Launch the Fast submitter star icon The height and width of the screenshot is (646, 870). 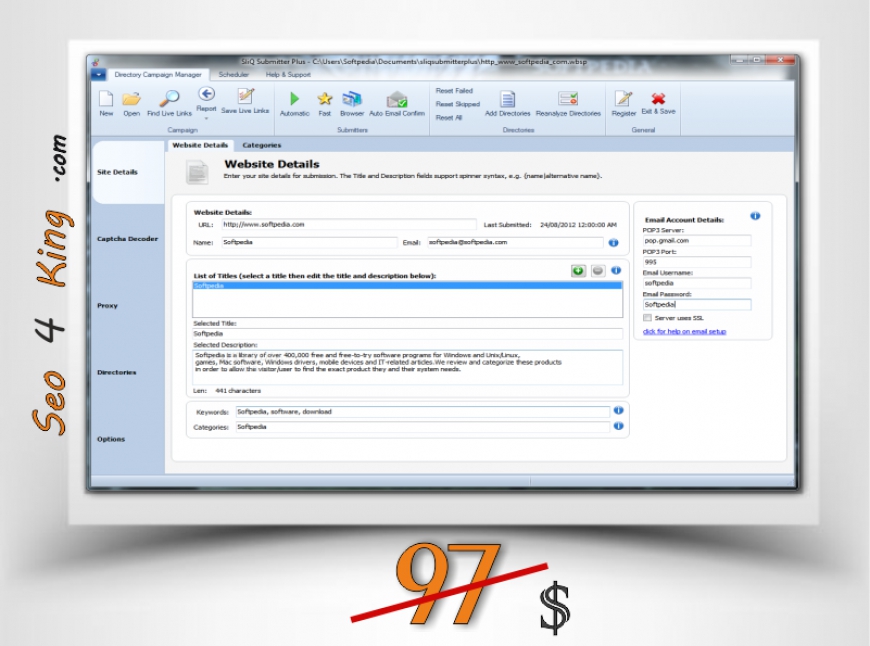[325, 99]
